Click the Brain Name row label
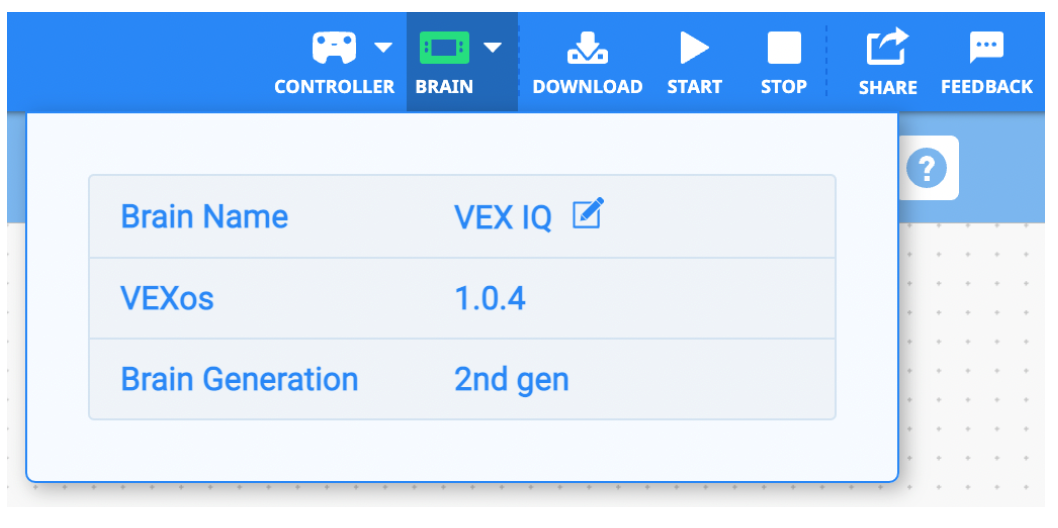Viewport: 1058px width, 528px height. 204,217
